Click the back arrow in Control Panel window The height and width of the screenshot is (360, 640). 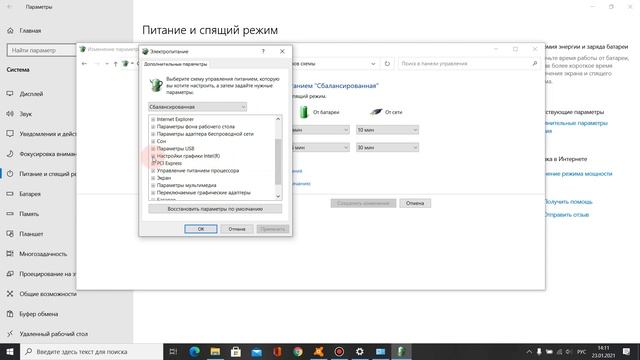pos(84,64)
